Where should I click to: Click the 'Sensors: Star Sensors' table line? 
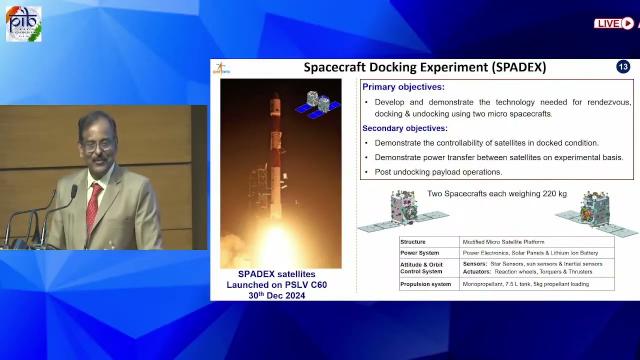(533, 264)
